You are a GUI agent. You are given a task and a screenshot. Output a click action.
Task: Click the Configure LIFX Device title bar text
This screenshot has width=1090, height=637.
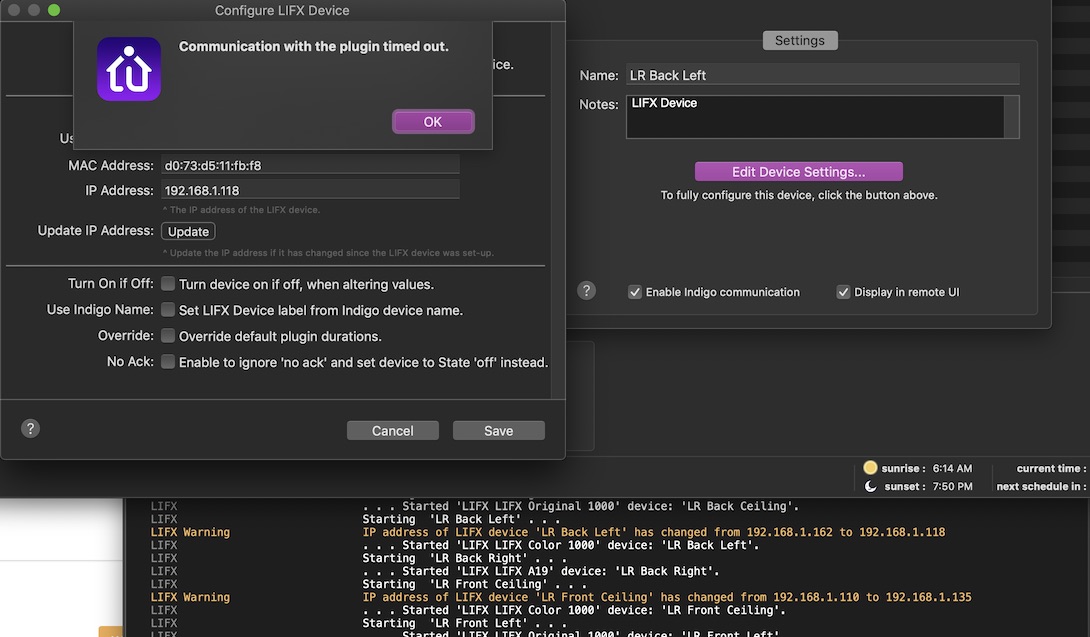[282, 10]
